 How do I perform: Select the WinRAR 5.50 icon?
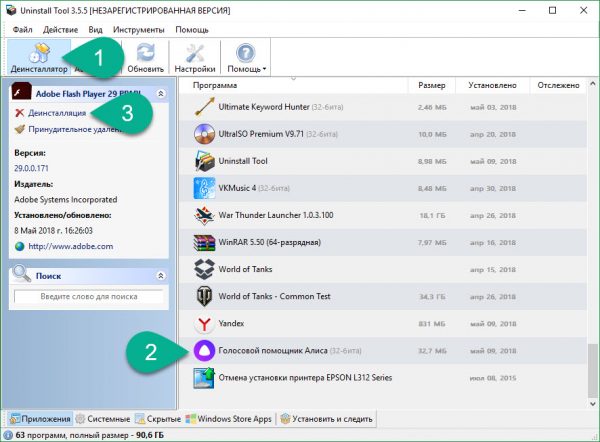click(x=204, y=242)
